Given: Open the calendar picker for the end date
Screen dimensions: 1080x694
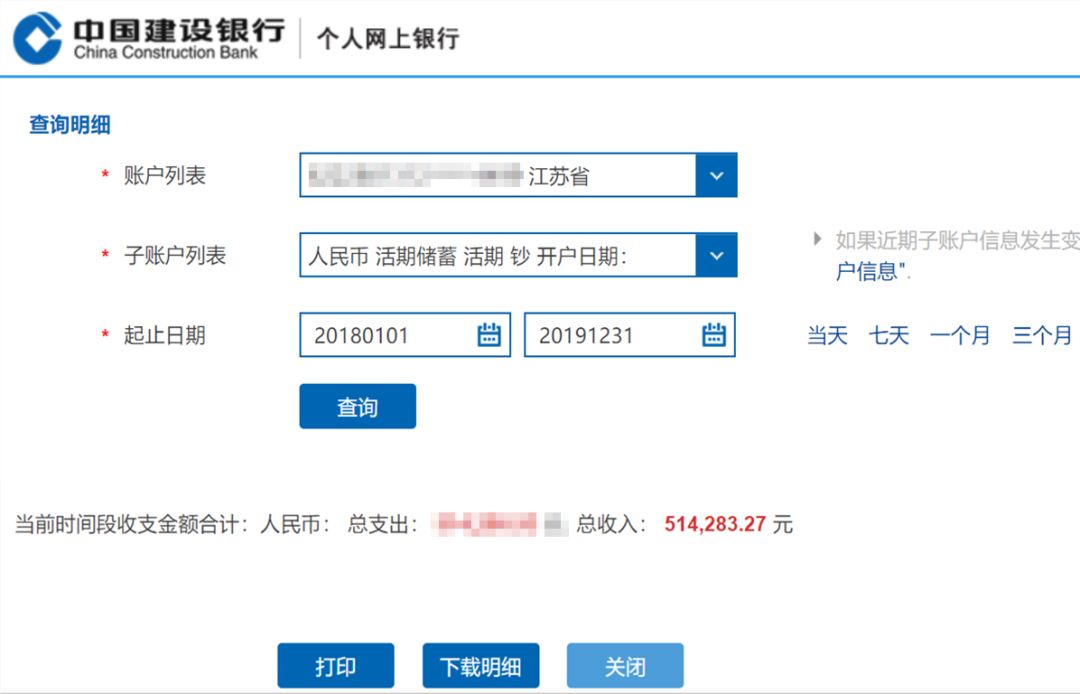Looking at the screenshot, I should tap(712, 335).
